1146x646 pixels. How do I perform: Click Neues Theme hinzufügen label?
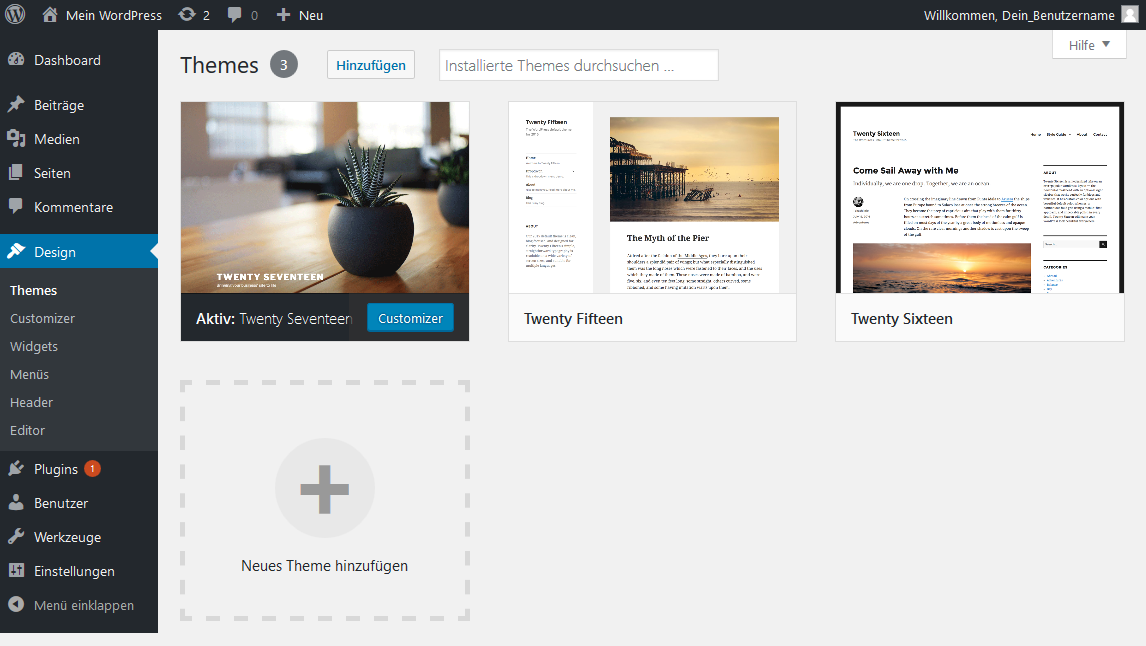[x=325, y=566]
